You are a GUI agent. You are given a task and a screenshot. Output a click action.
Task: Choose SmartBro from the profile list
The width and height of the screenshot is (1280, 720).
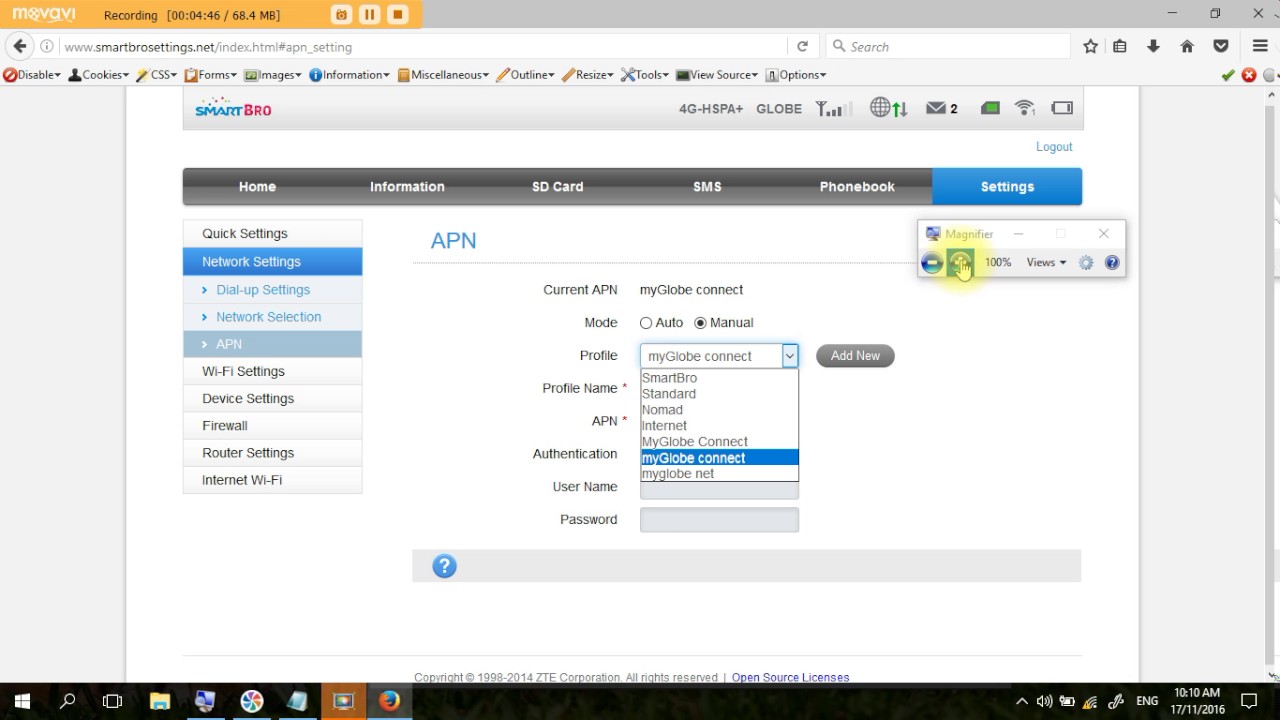pos(719,378)
